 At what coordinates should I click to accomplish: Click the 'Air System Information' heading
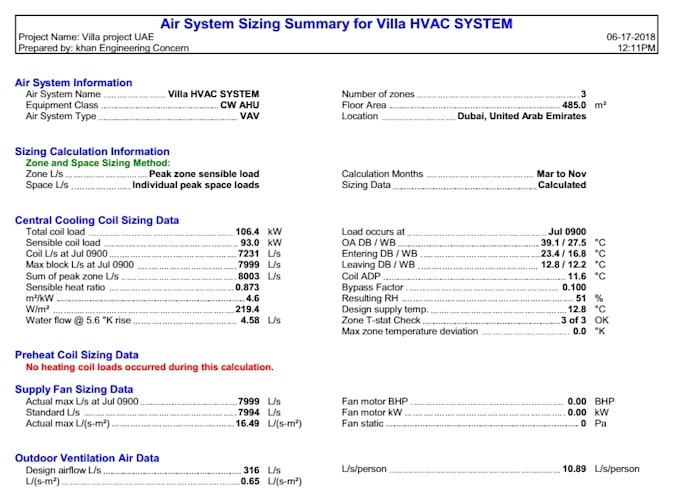point(74,82)
